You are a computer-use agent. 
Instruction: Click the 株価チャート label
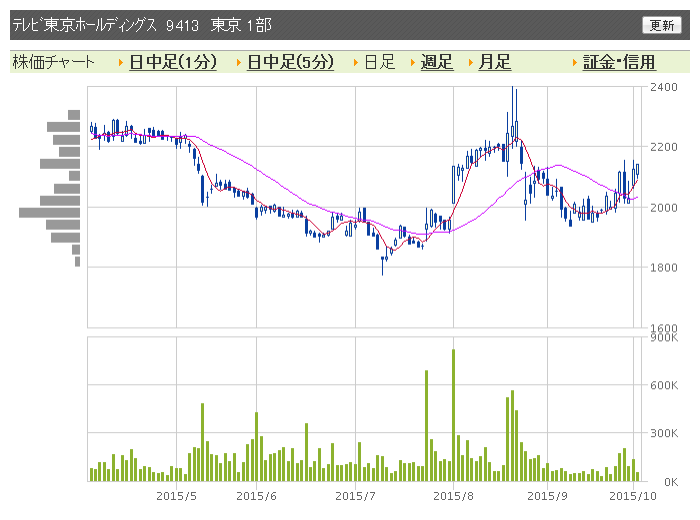click(x=54, y=62)
